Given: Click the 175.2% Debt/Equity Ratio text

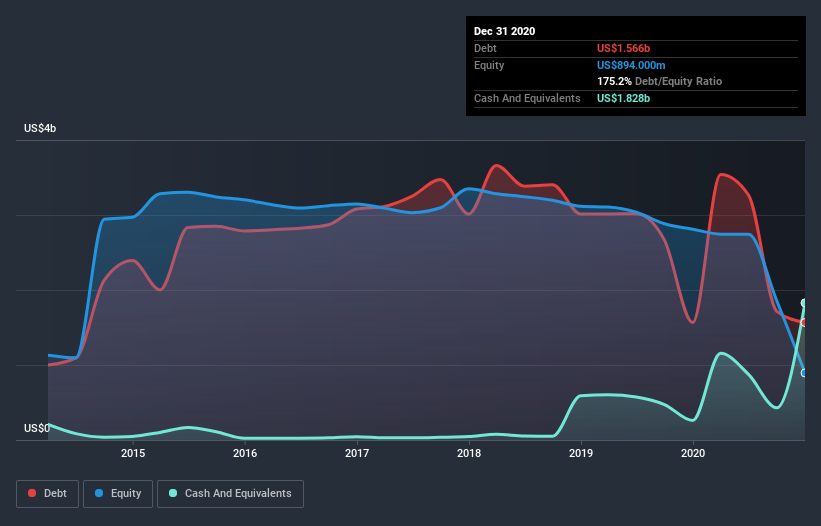Looking at the screenshot, I should click(x=659, y=81).
